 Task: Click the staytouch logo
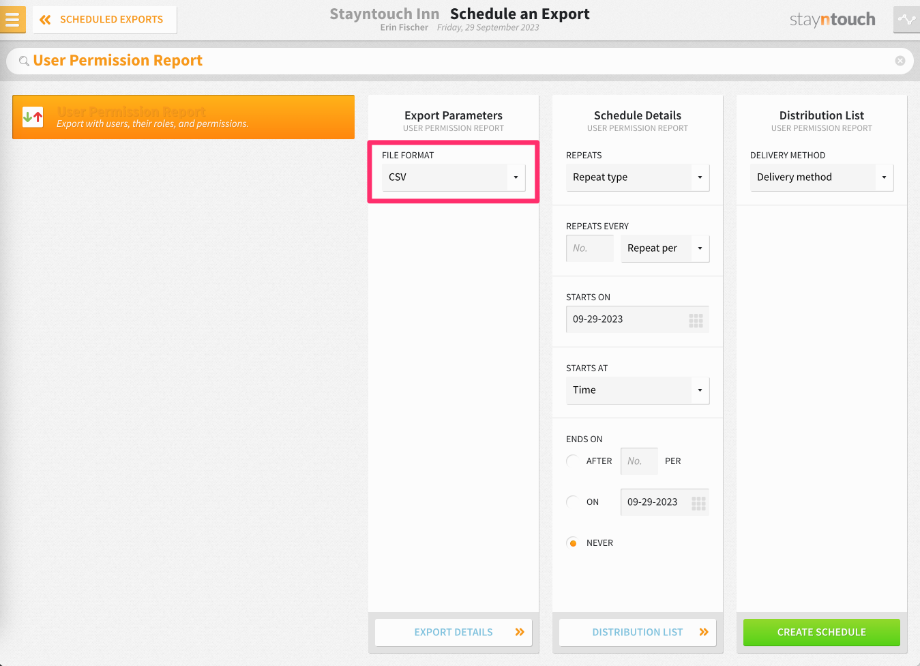(x=832, y=19)
